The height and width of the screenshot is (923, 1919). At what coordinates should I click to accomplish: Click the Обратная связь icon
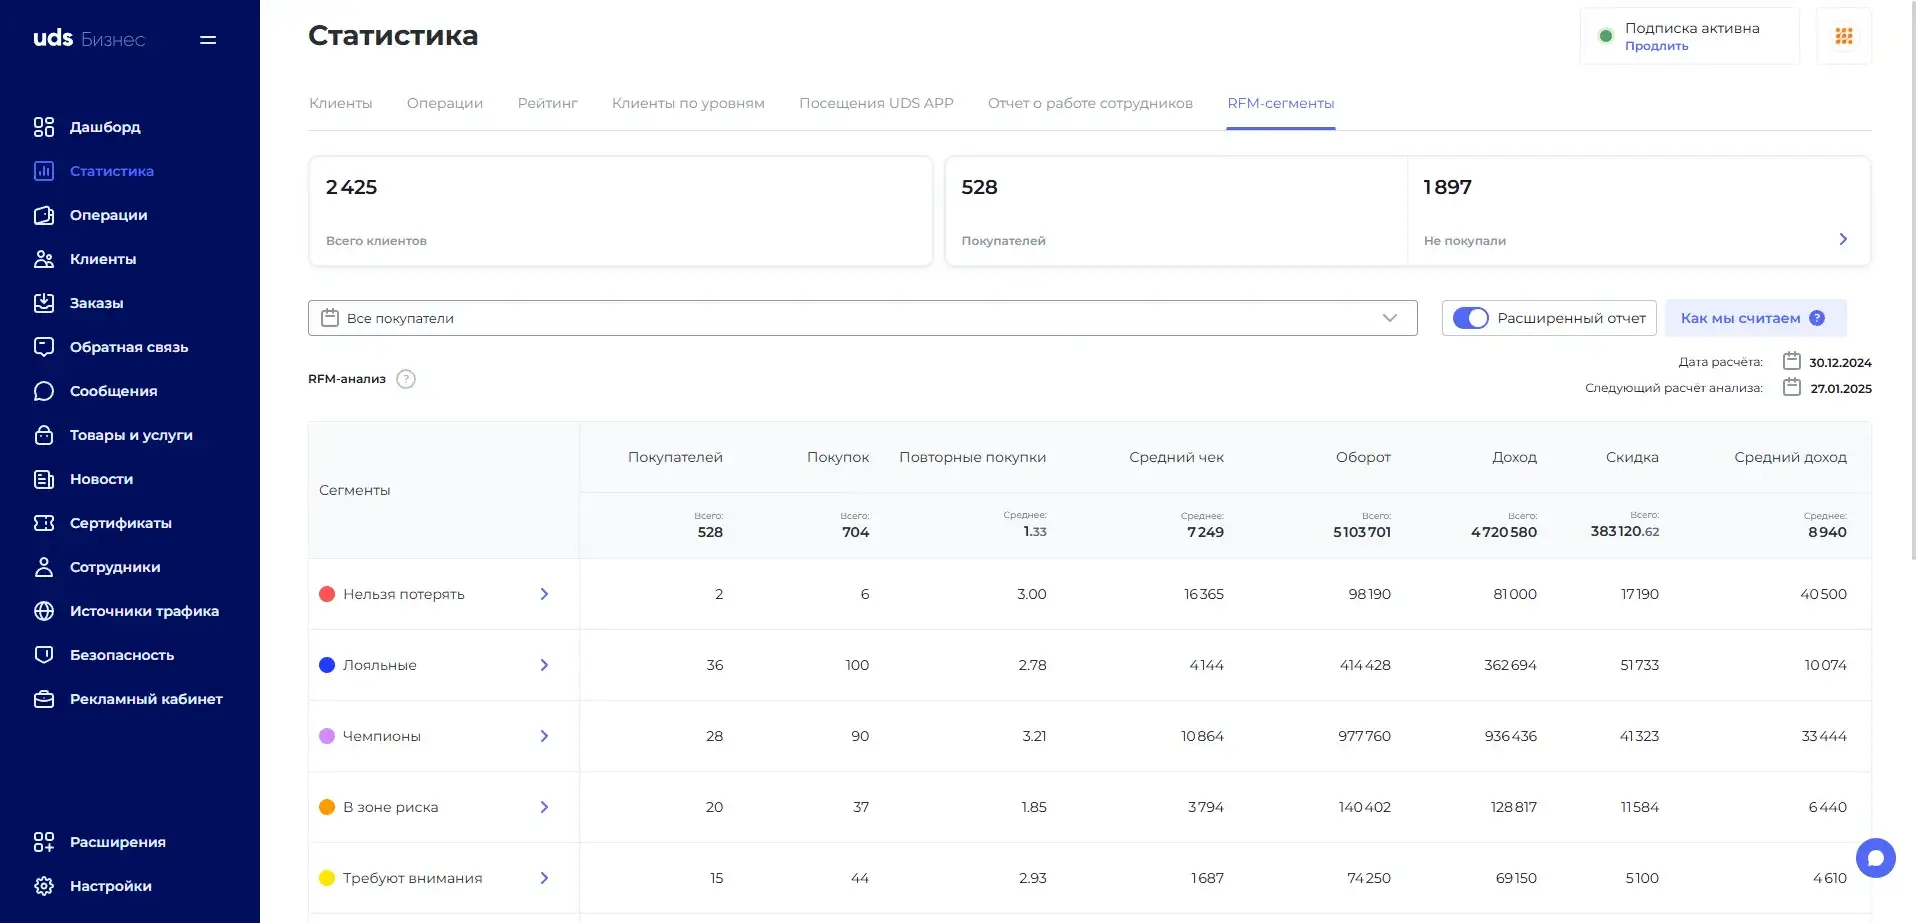[x=44, y=347]
